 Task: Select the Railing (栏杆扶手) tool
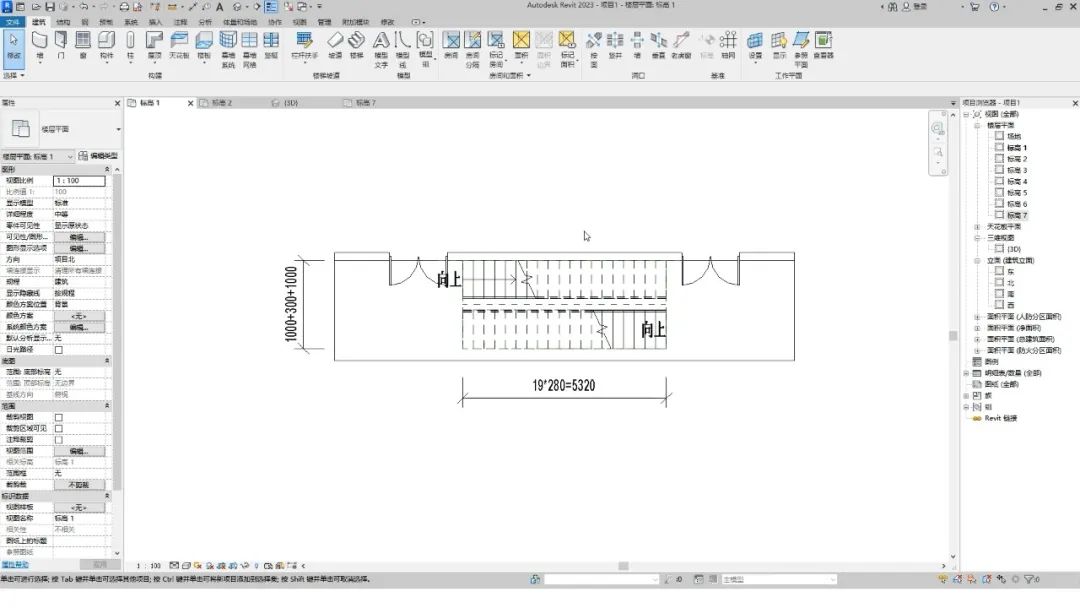tap(304, 45)
